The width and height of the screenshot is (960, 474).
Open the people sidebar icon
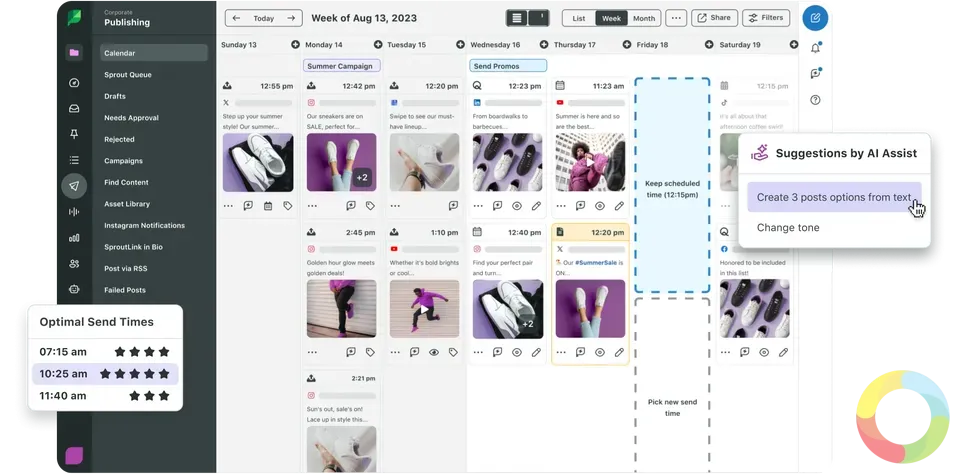pos(74,263)
